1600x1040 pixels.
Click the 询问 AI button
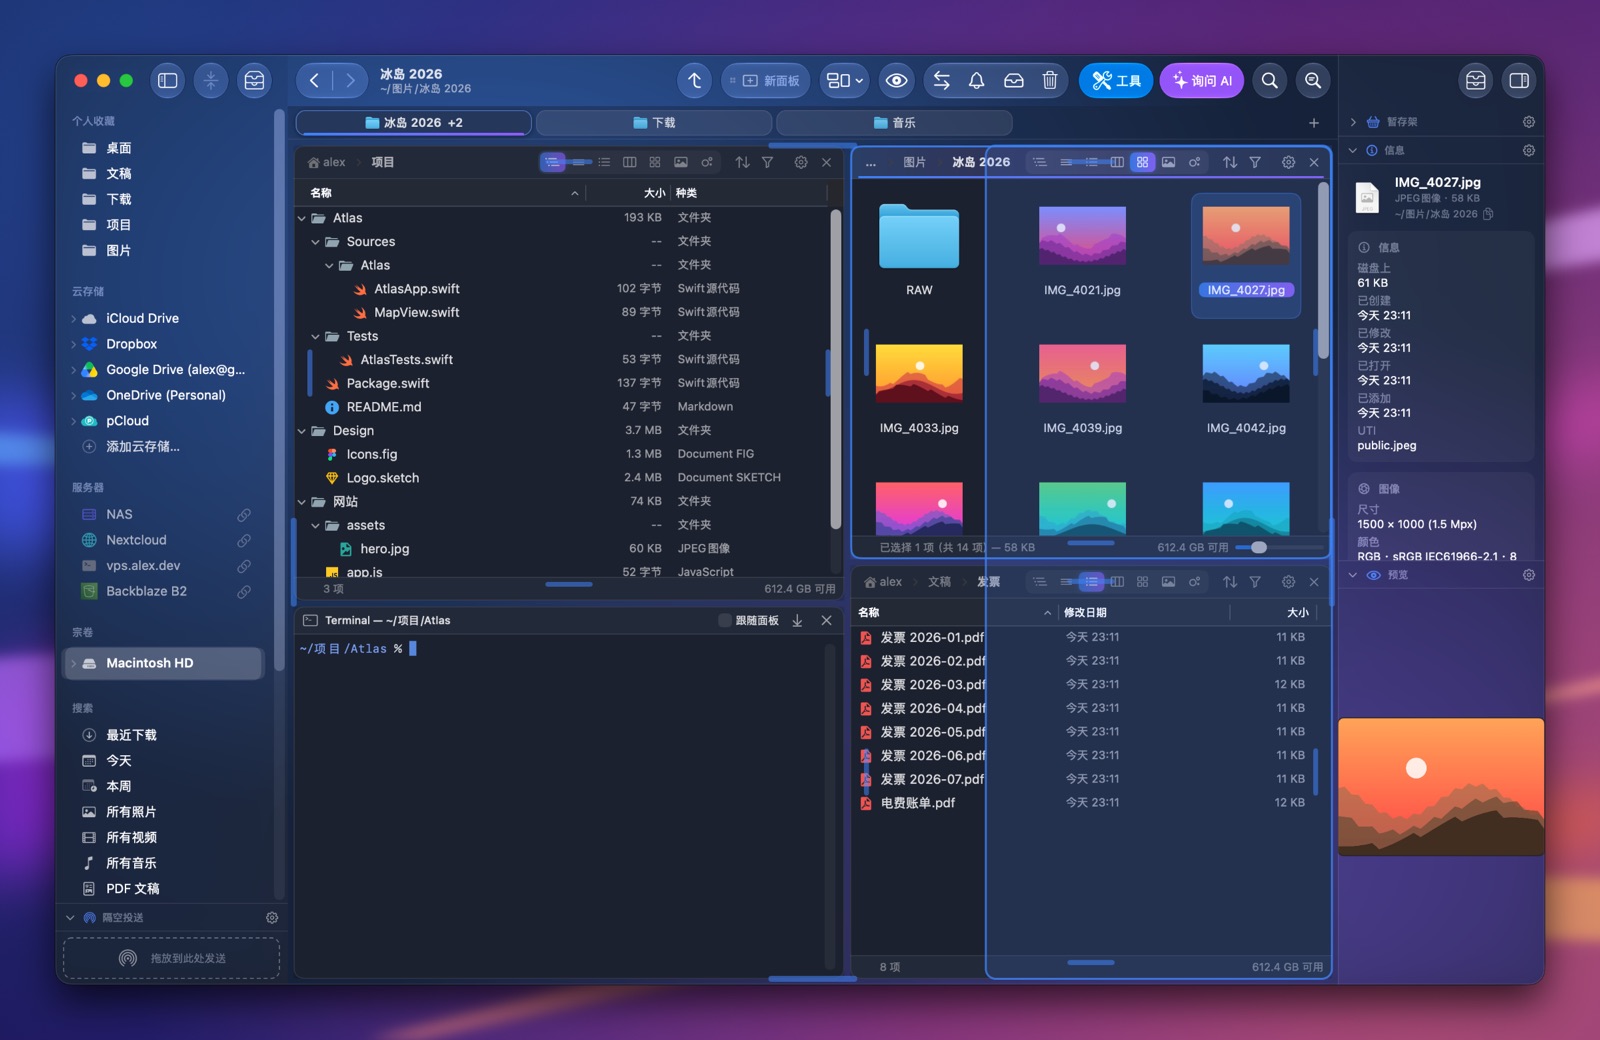tap(1201, 81)
